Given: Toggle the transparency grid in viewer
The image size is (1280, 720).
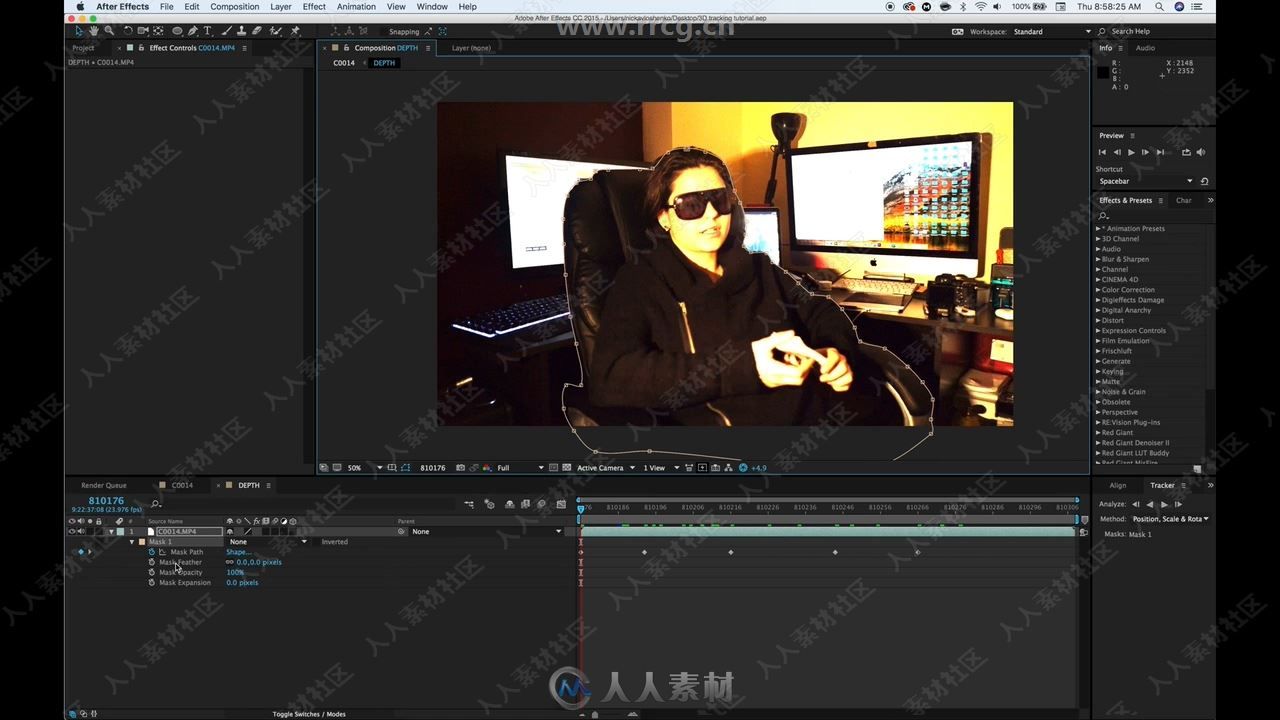Looking at the screenshot, I should pos(566,467).
